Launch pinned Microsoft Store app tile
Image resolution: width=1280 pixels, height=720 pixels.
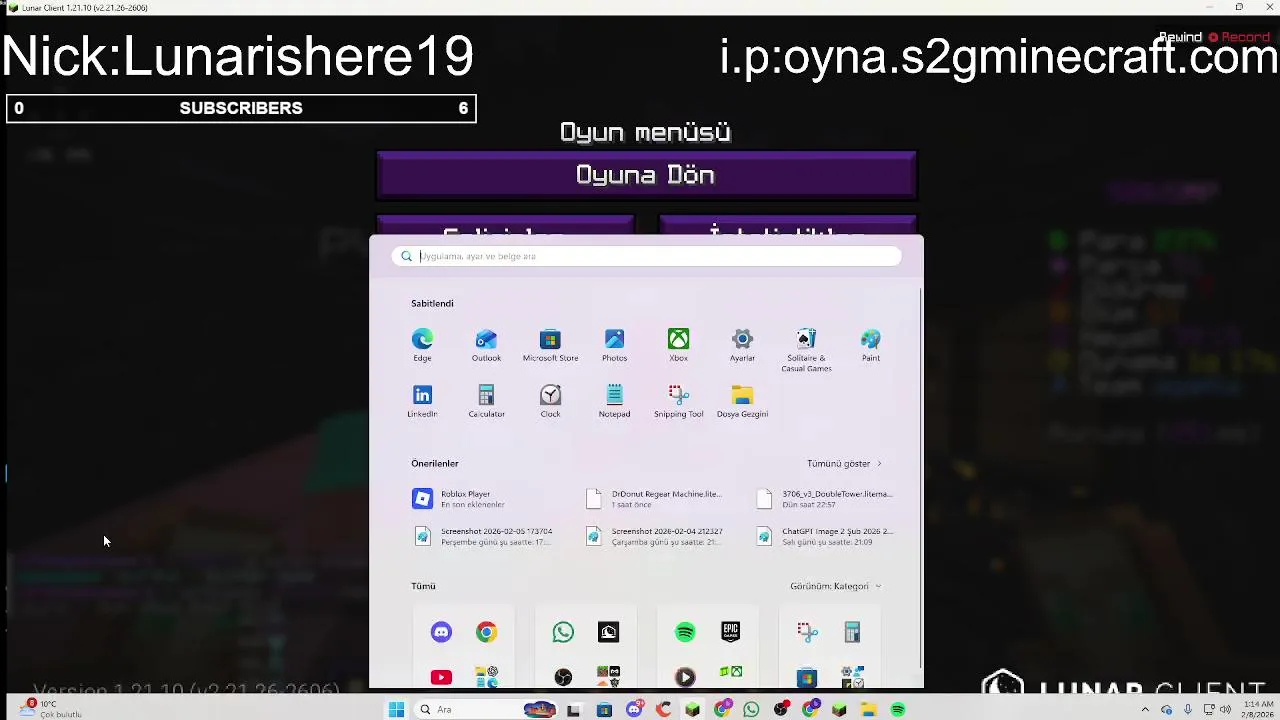(550, 345)
